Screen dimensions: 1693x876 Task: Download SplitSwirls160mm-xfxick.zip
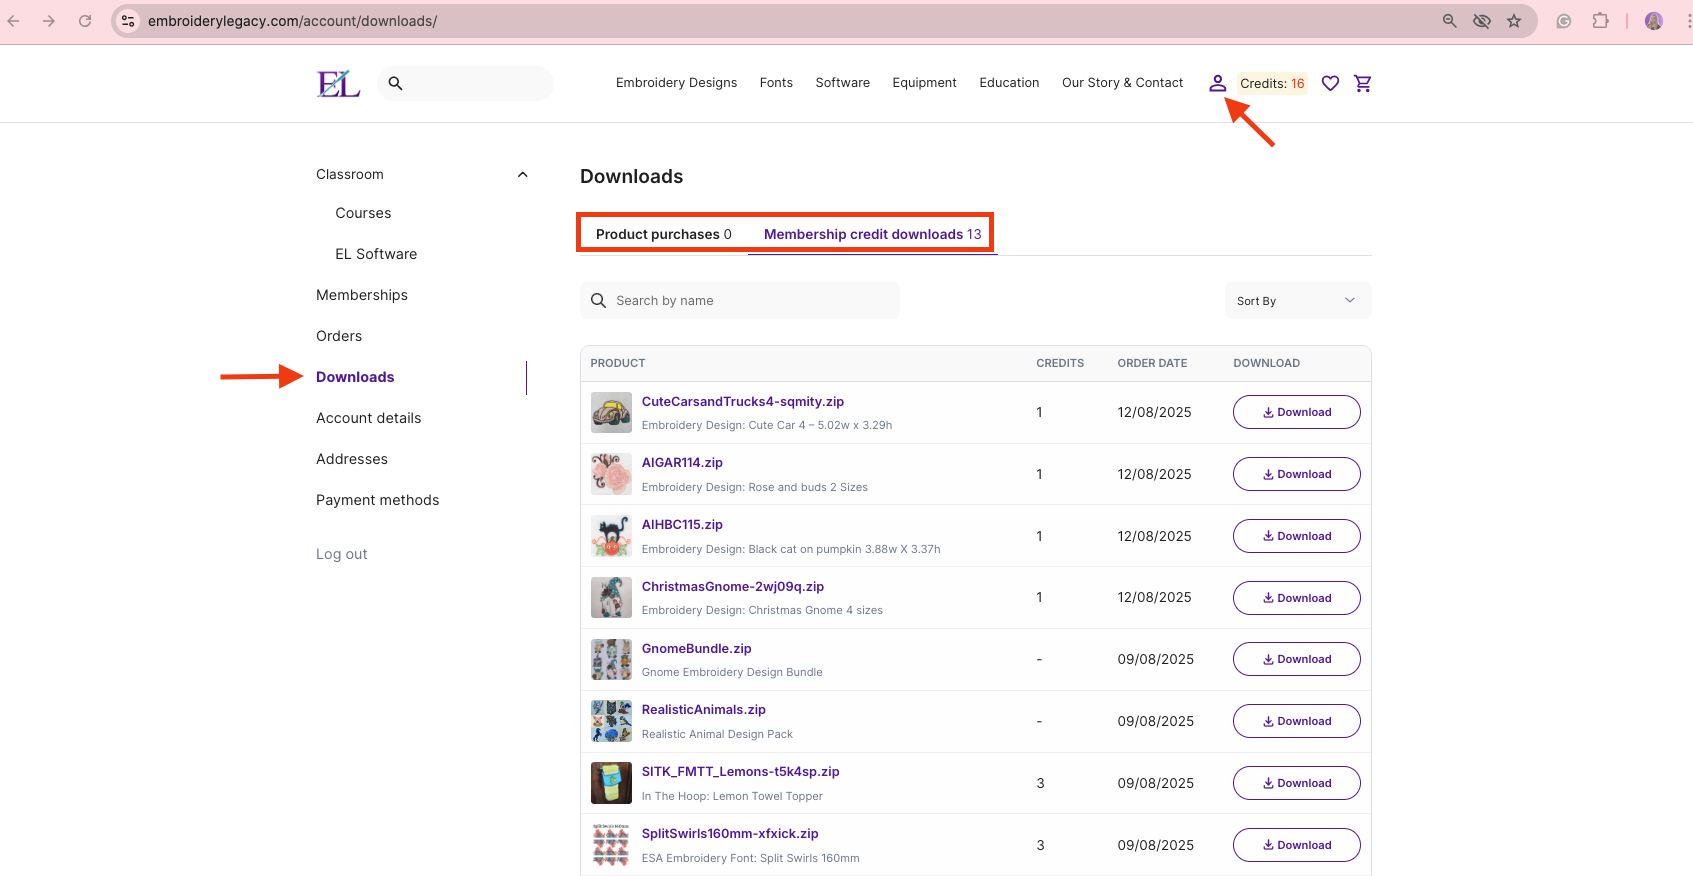pos(1296,845)
